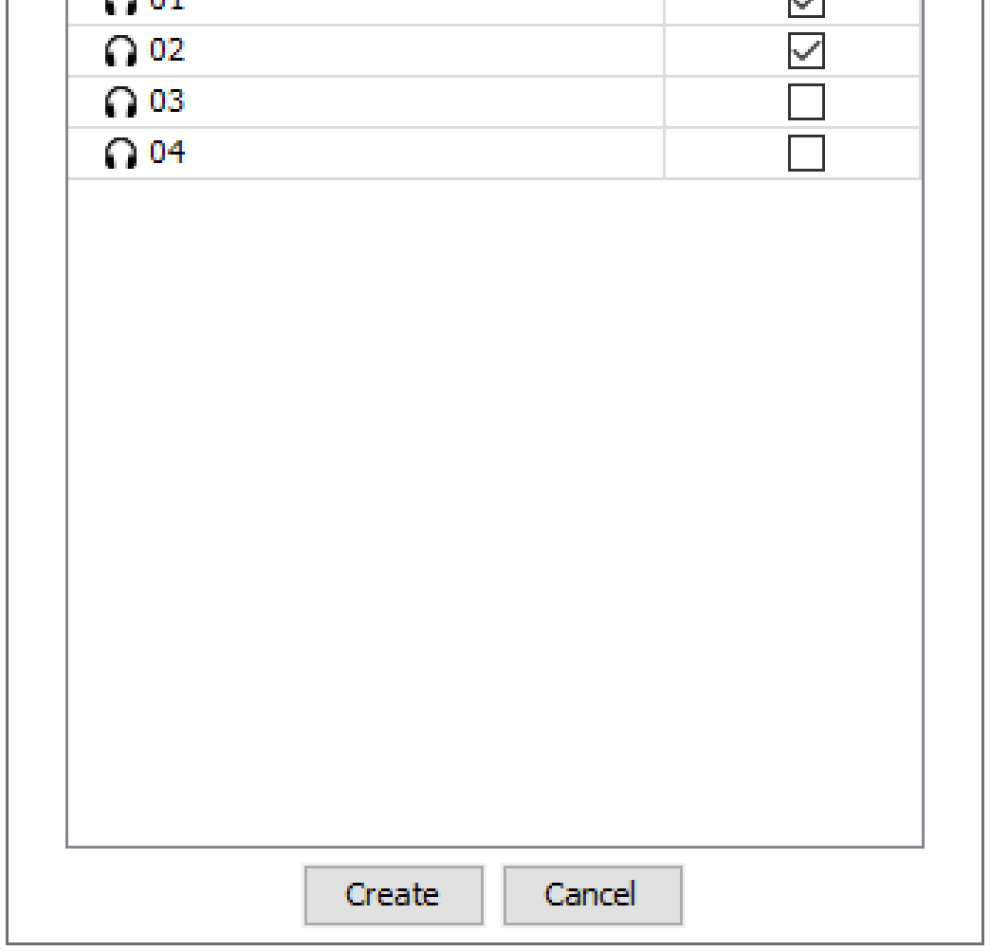Tick the checkbox in row 04
This screenshot has height=951, width=990.
[x=806, y=153]
